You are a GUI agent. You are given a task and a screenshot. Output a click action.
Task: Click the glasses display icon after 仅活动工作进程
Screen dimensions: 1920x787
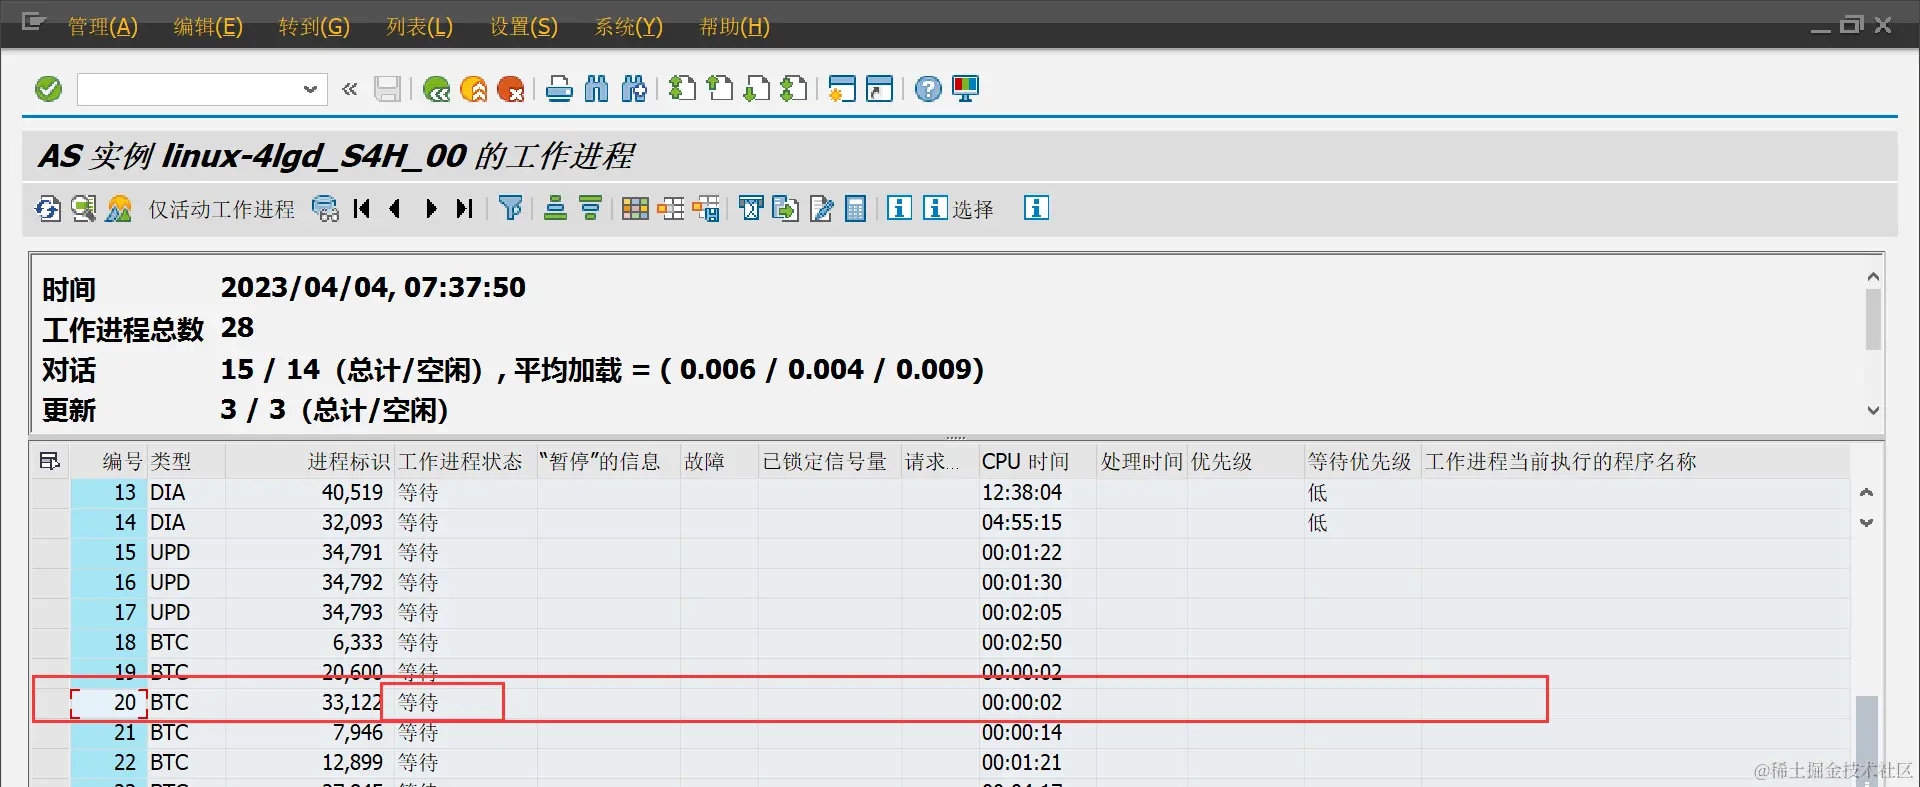[325, 208]
